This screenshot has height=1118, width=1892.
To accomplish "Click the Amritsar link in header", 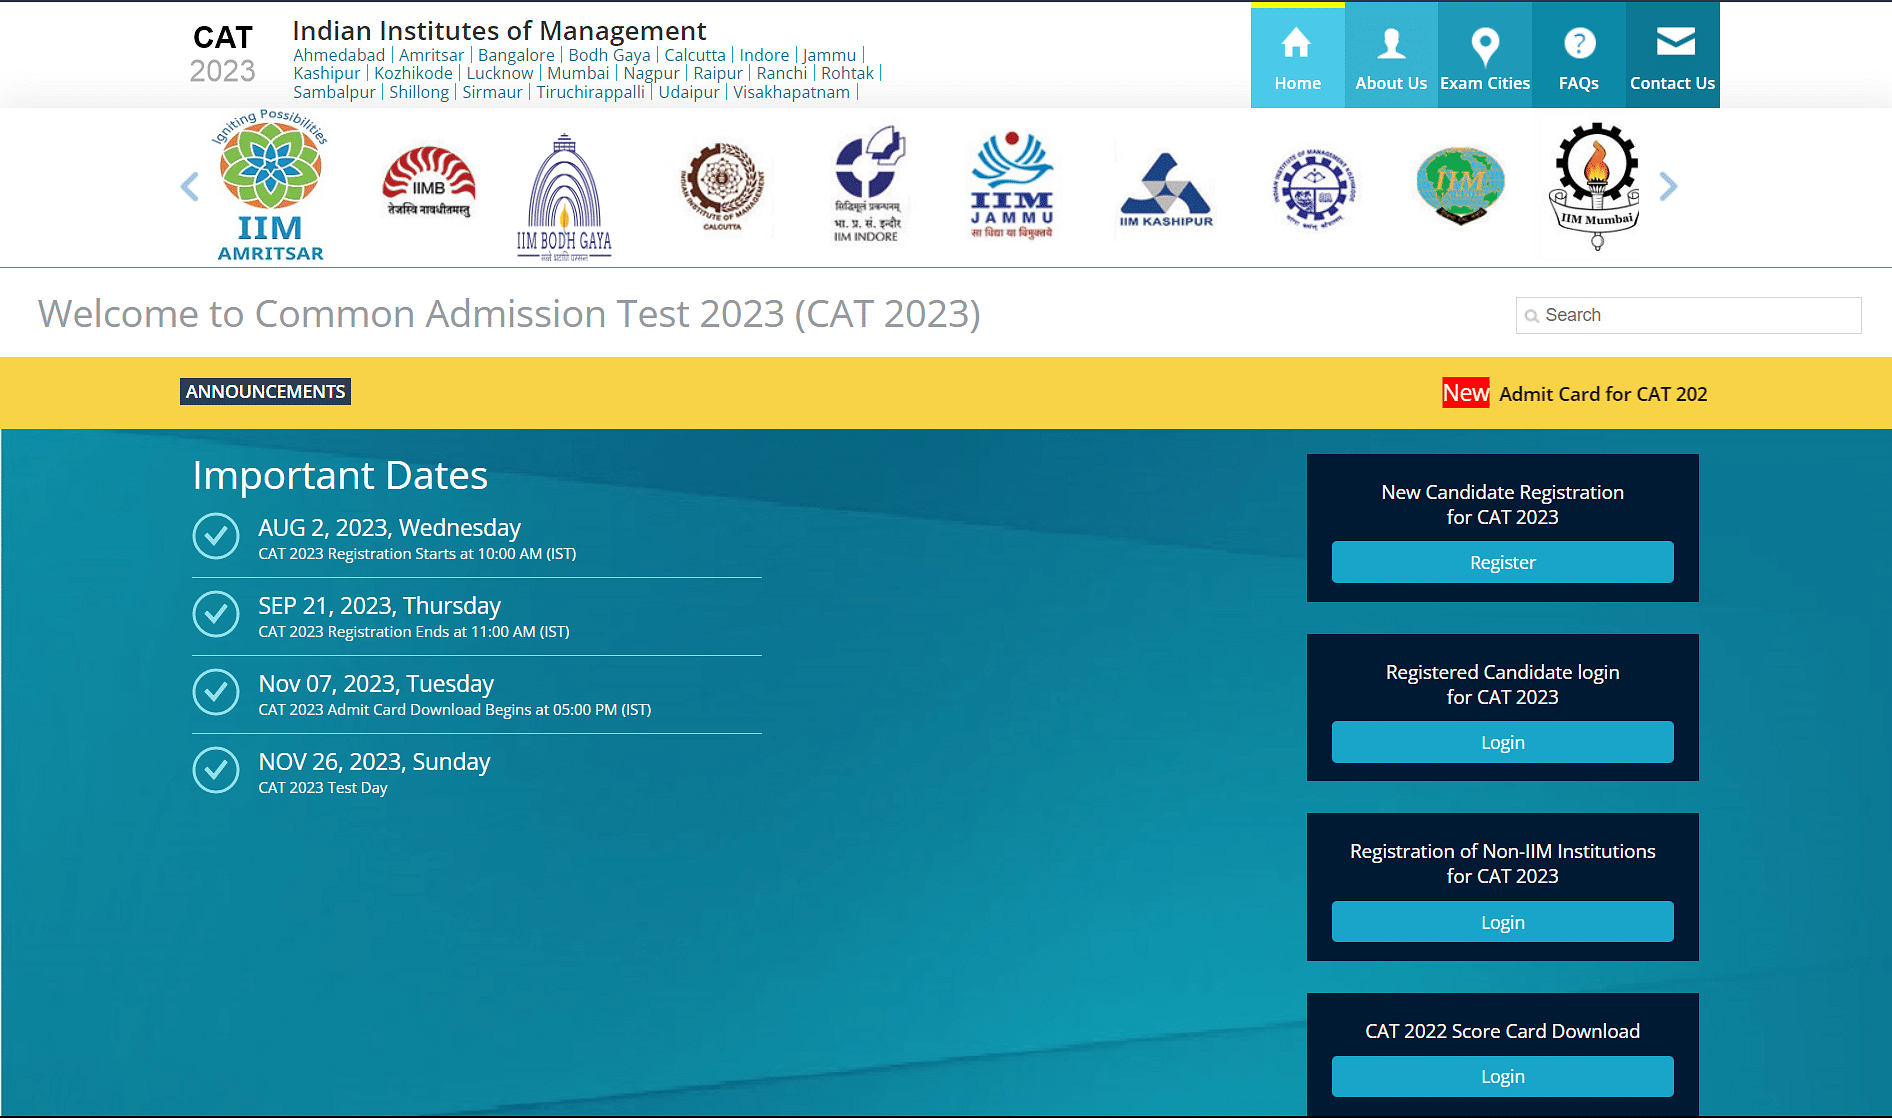I will click(x=431, y=55).
